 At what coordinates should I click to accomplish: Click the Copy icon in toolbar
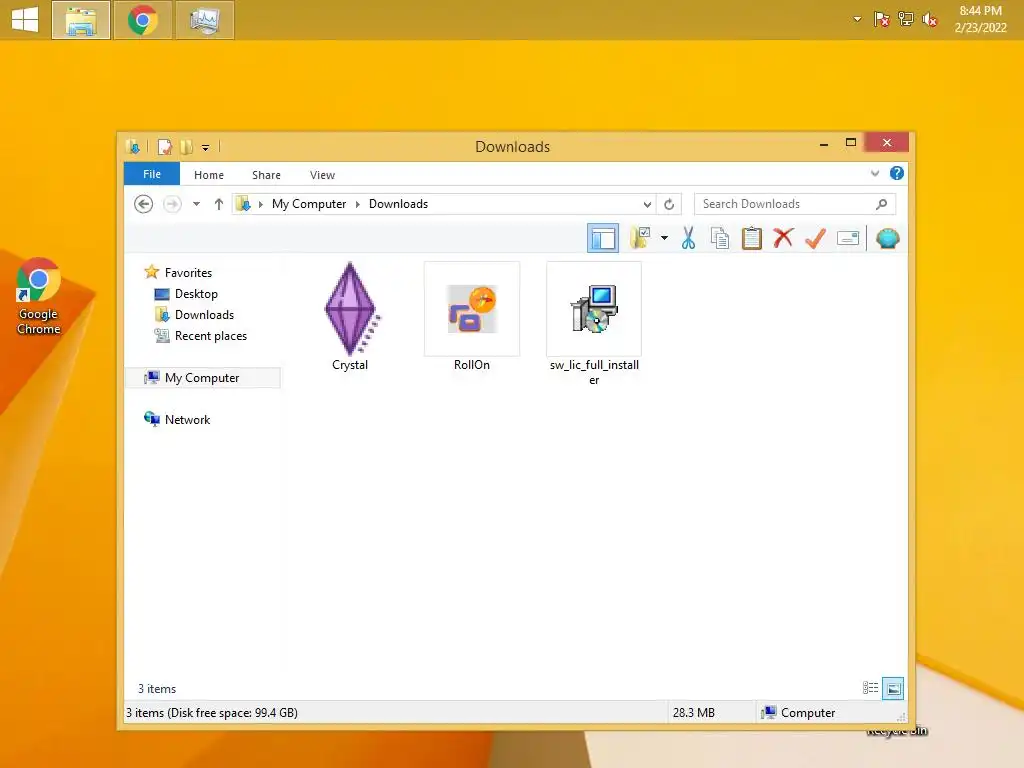(x=720, y=238)
